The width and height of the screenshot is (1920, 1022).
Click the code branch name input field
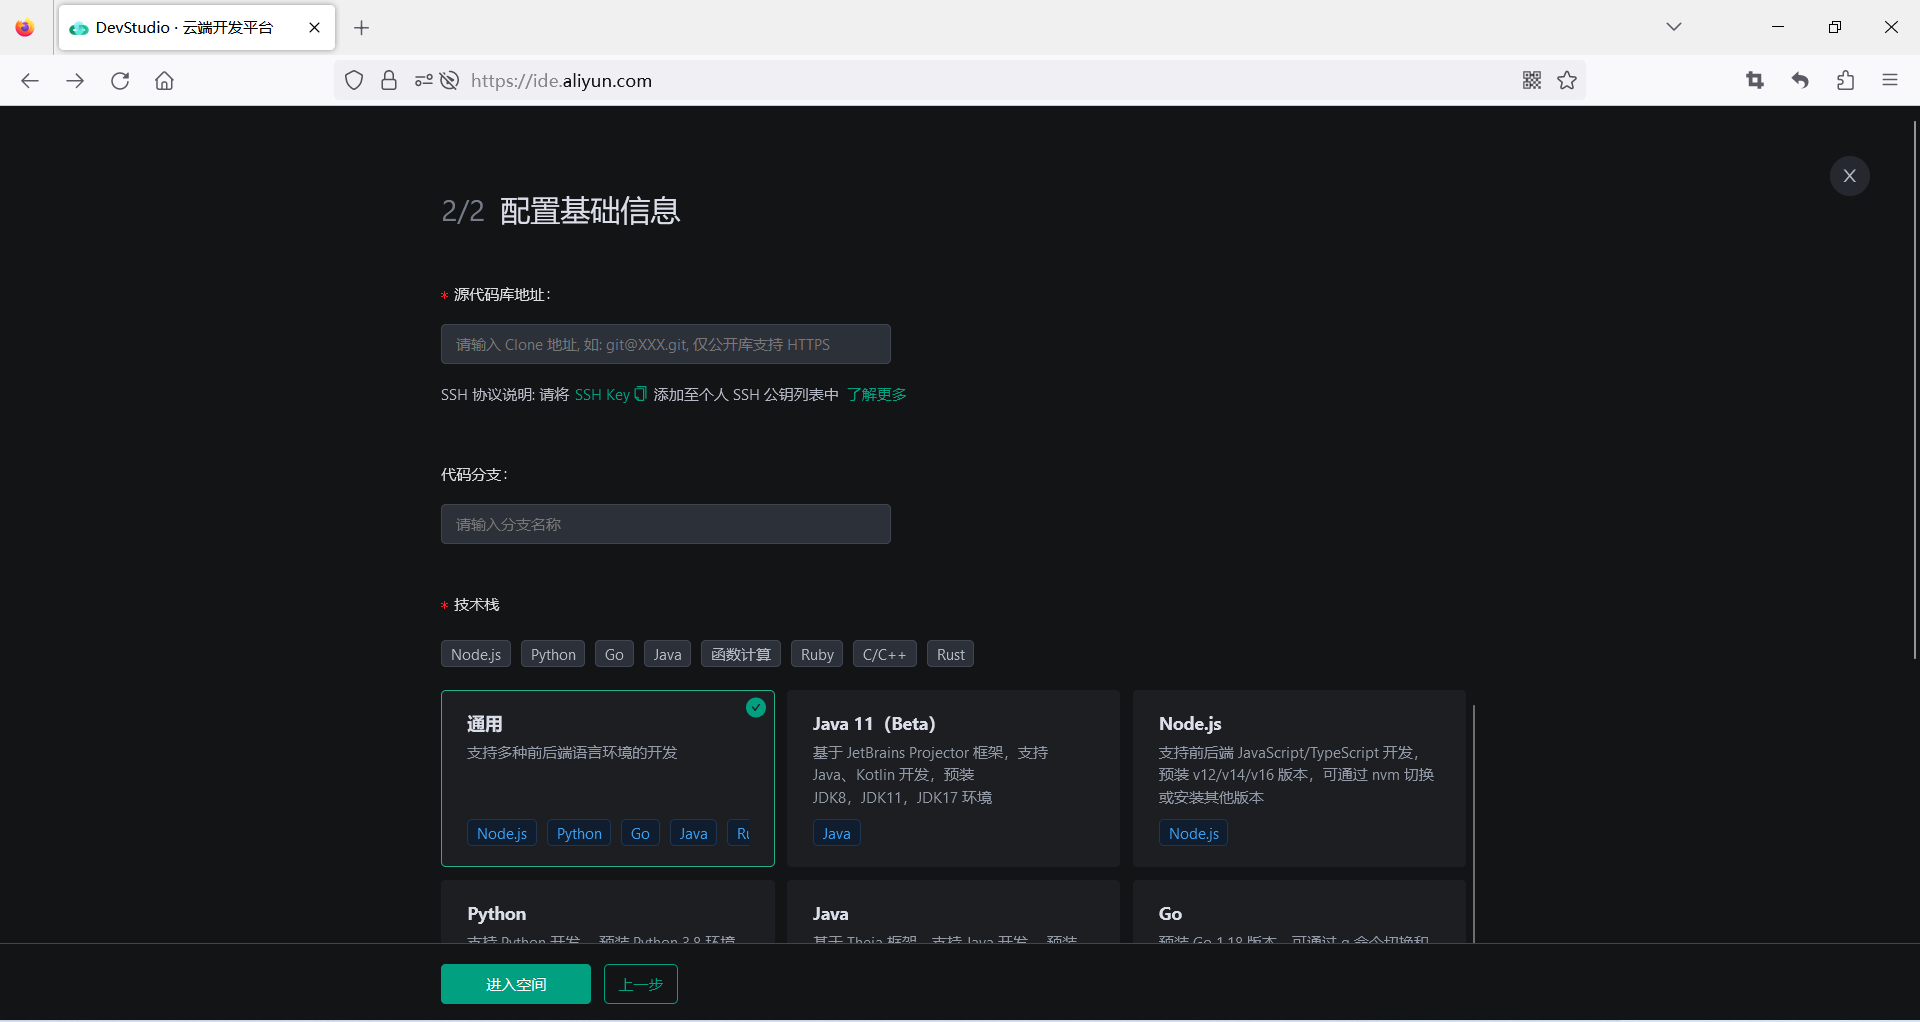tap(666, 524)
